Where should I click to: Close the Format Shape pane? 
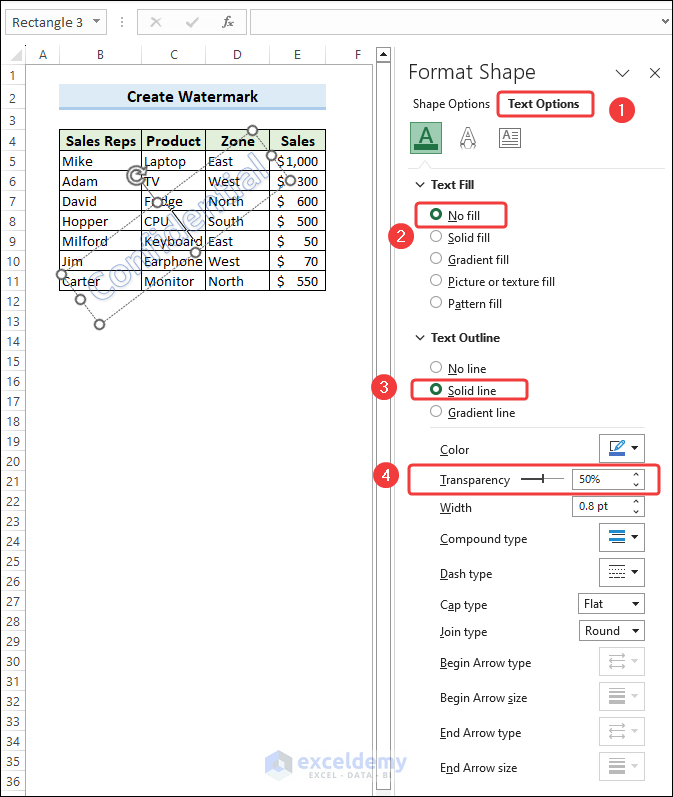pos(655,73)
